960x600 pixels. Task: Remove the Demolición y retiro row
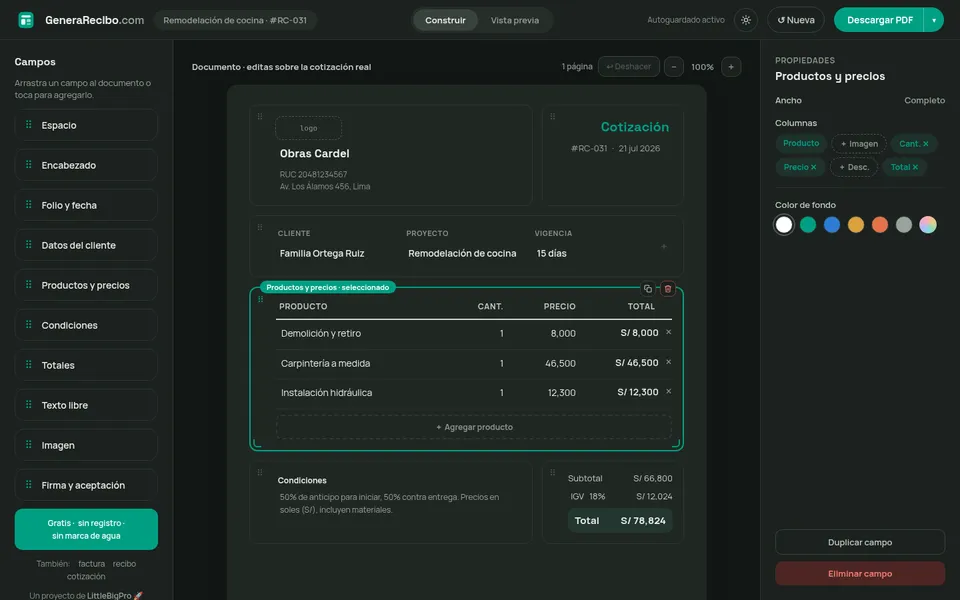[x=669, y=332]
